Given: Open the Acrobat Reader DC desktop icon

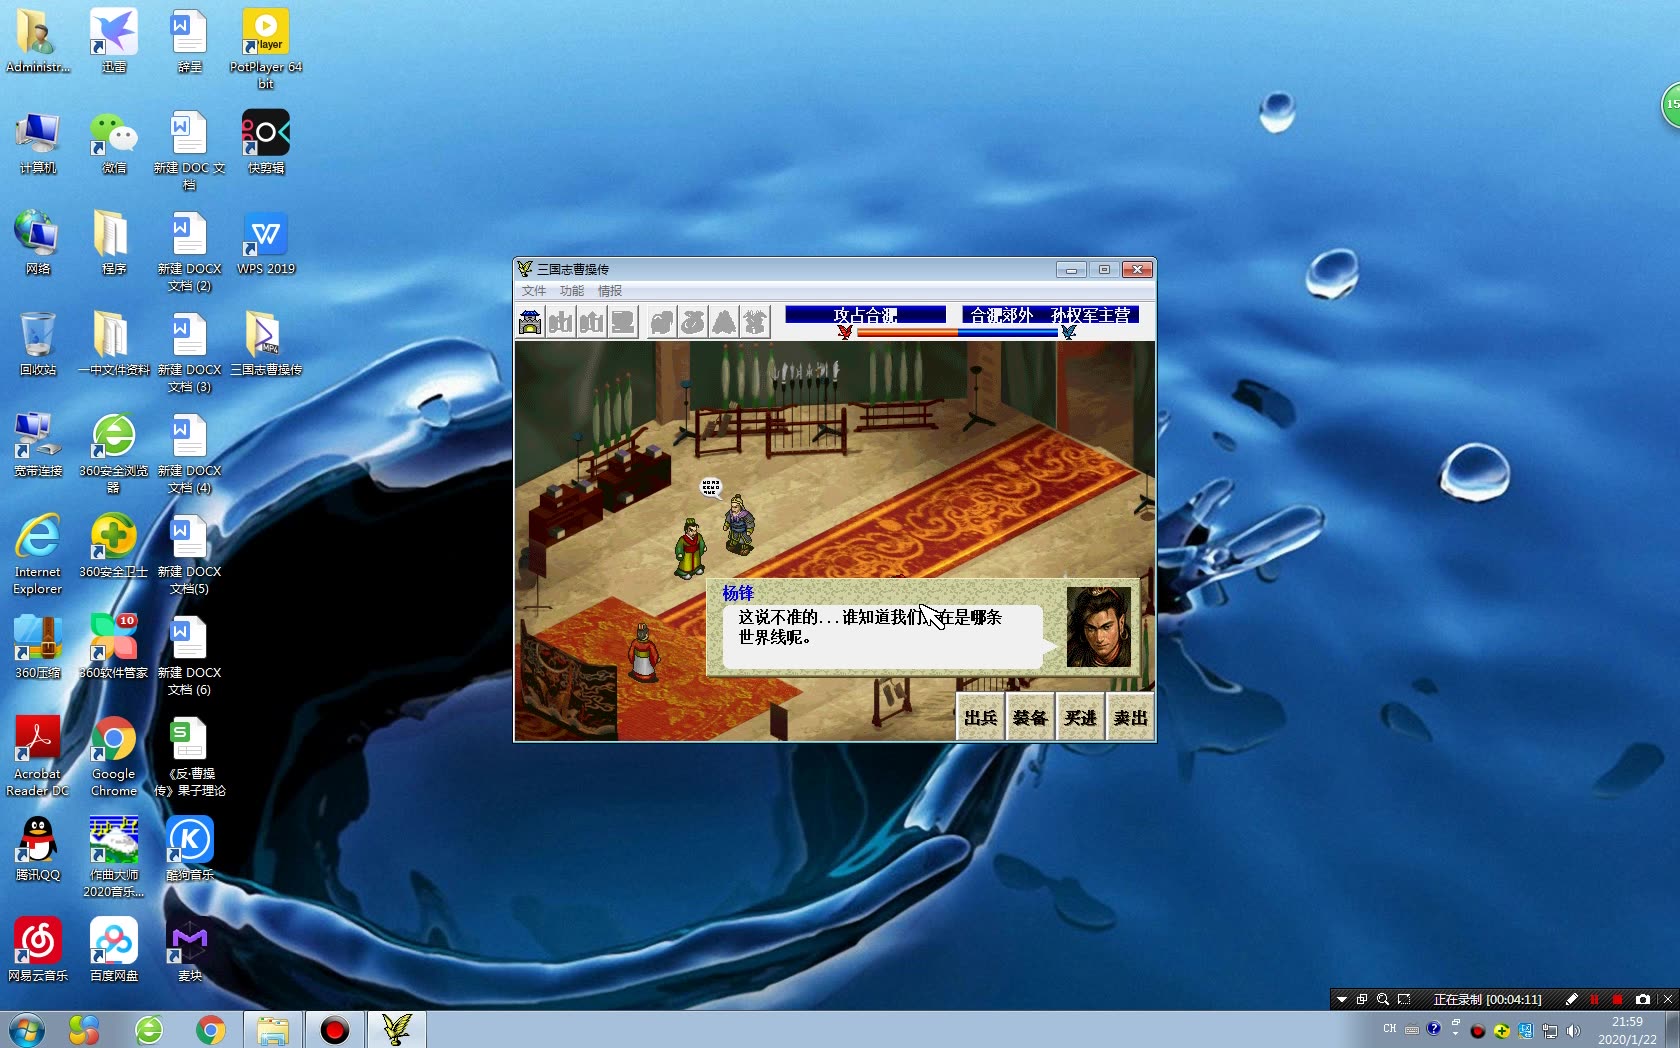Looking at the screenshot, I should pos(38,756).
